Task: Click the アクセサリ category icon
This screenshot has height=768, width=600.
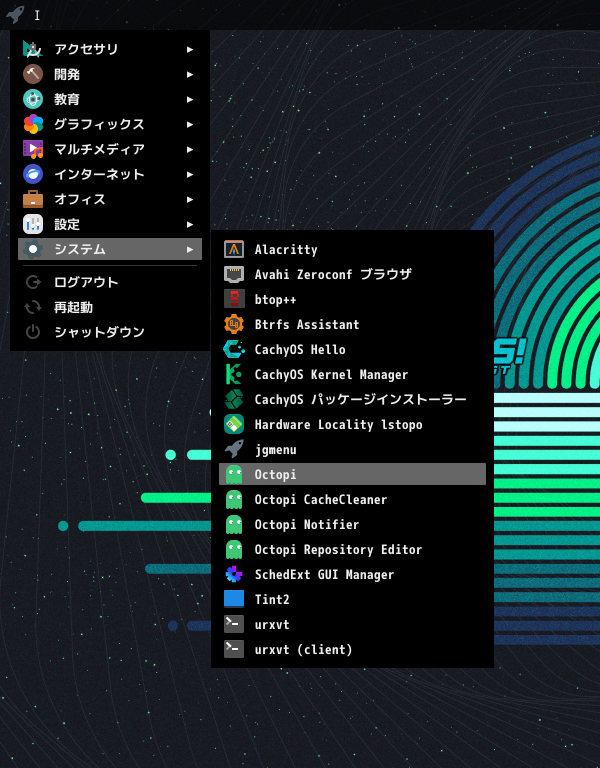Action: 33,49
